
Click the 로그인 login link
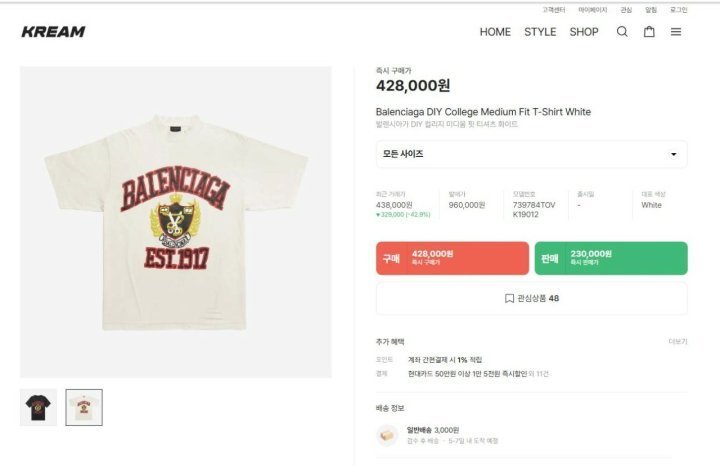click(x=677, y=10)
